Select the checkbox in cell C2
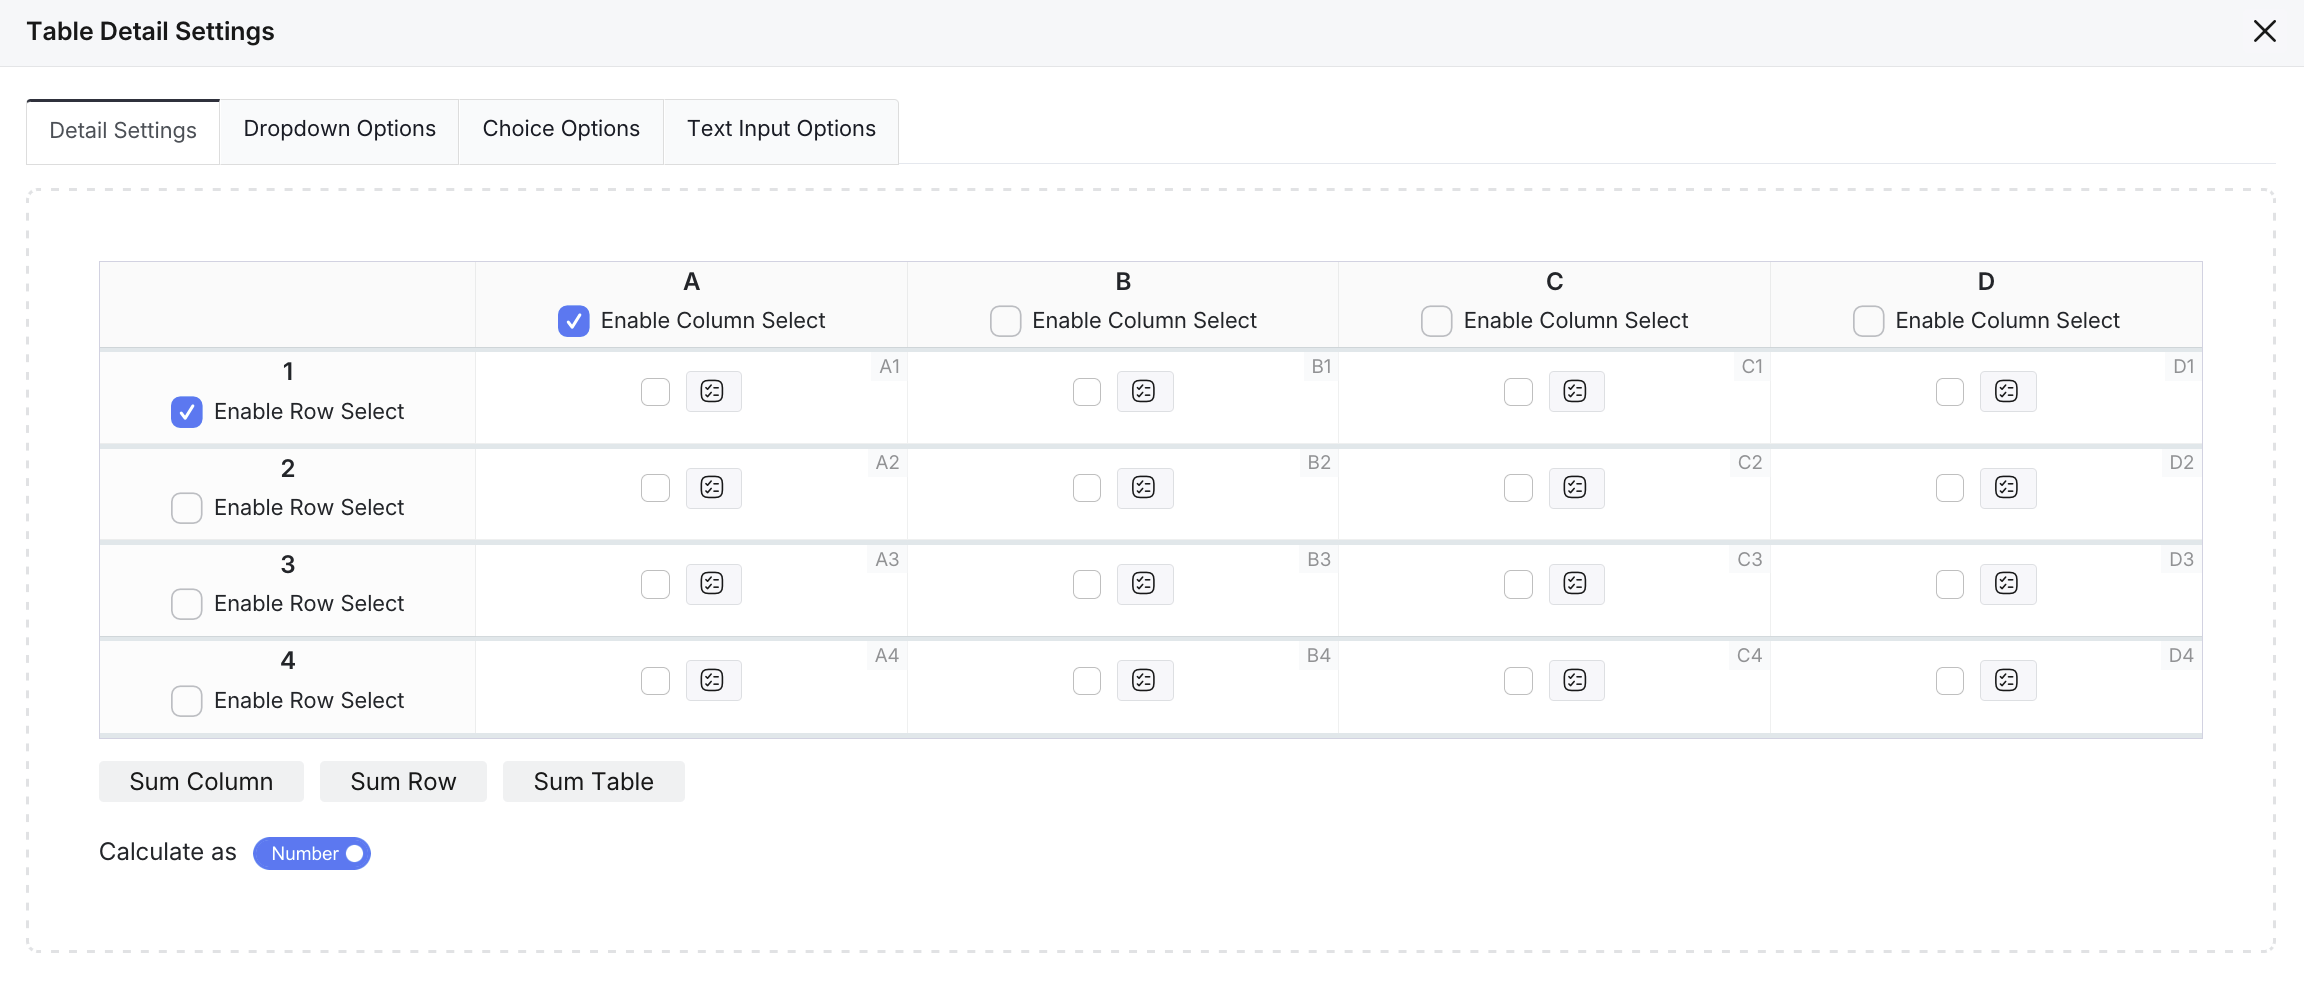 pos(1518,488)
